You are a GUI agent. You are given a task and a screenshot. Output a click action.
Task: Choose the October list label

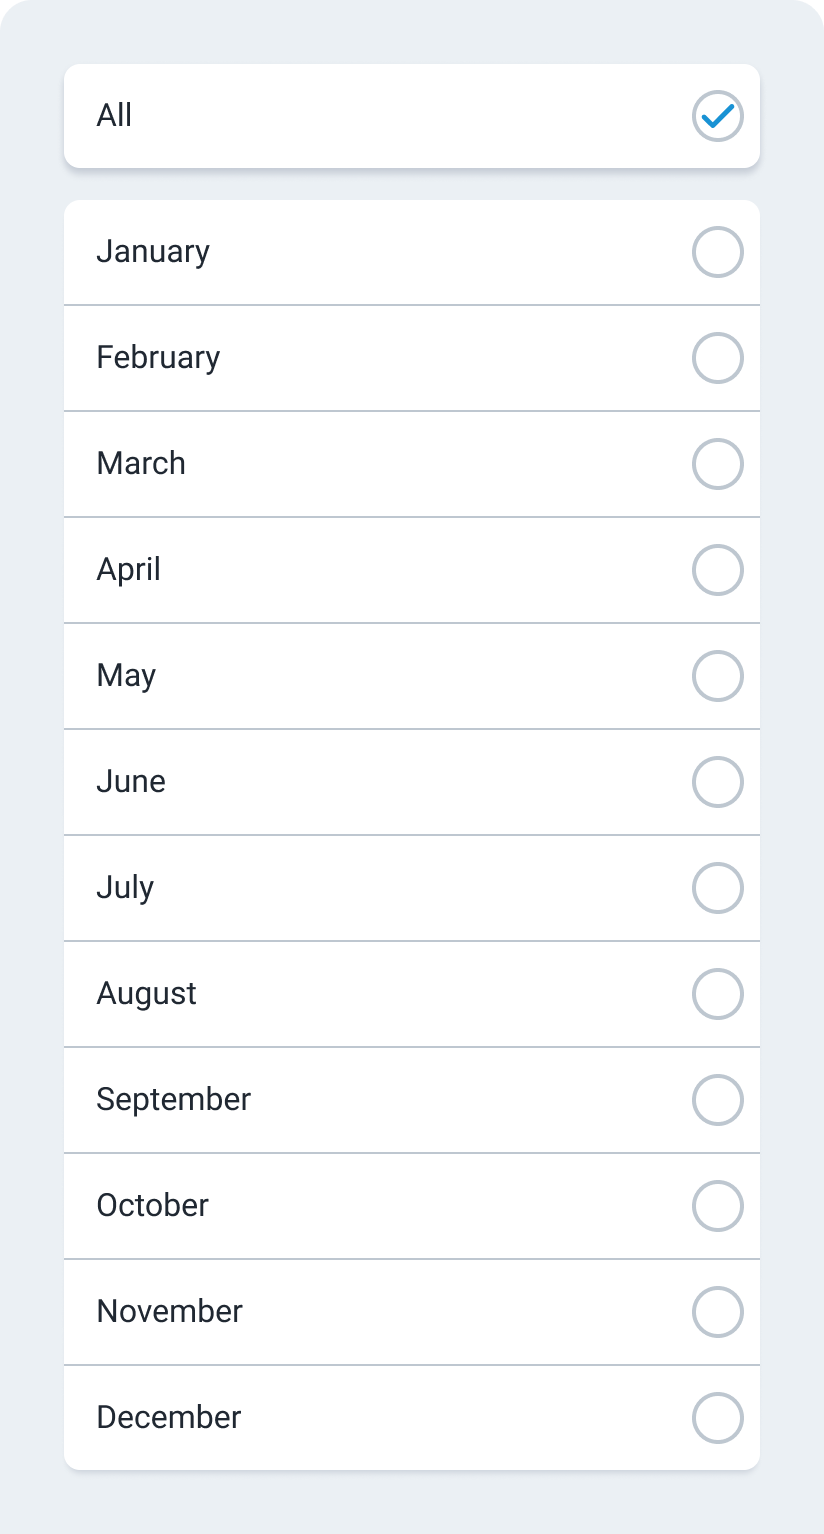pyautogui.click(x=152, y=1206)
